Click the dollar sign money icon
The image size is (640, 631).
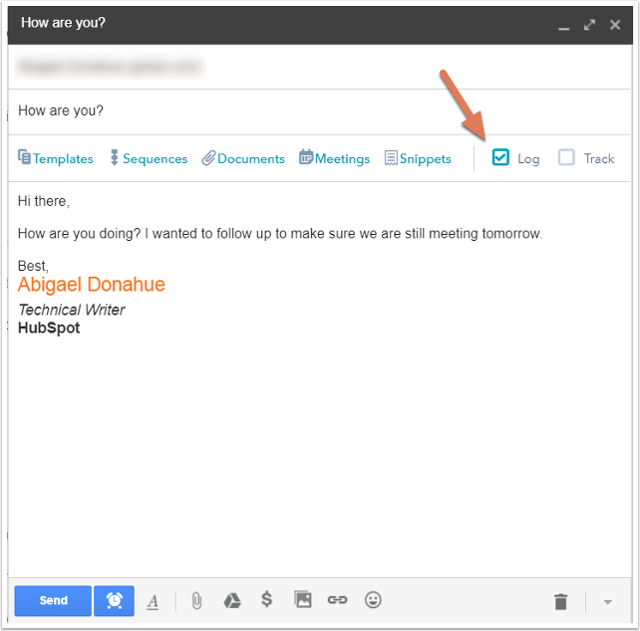point(266,600)
